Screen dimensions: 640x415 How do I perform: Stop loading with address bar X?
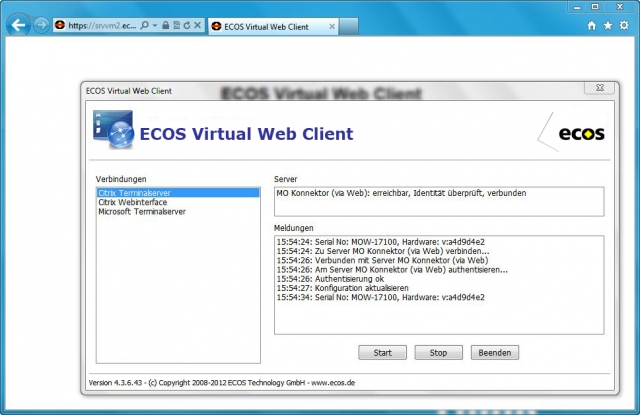[198, 25]
